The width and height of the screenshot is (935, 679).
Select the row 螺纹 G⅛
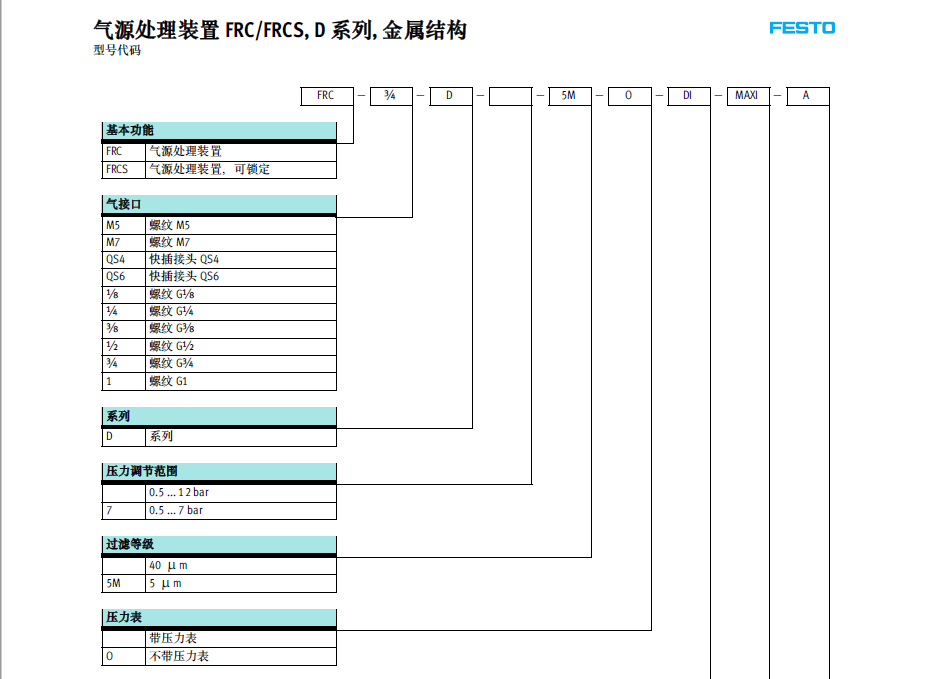pyautogui.click(x=219, y=294)
